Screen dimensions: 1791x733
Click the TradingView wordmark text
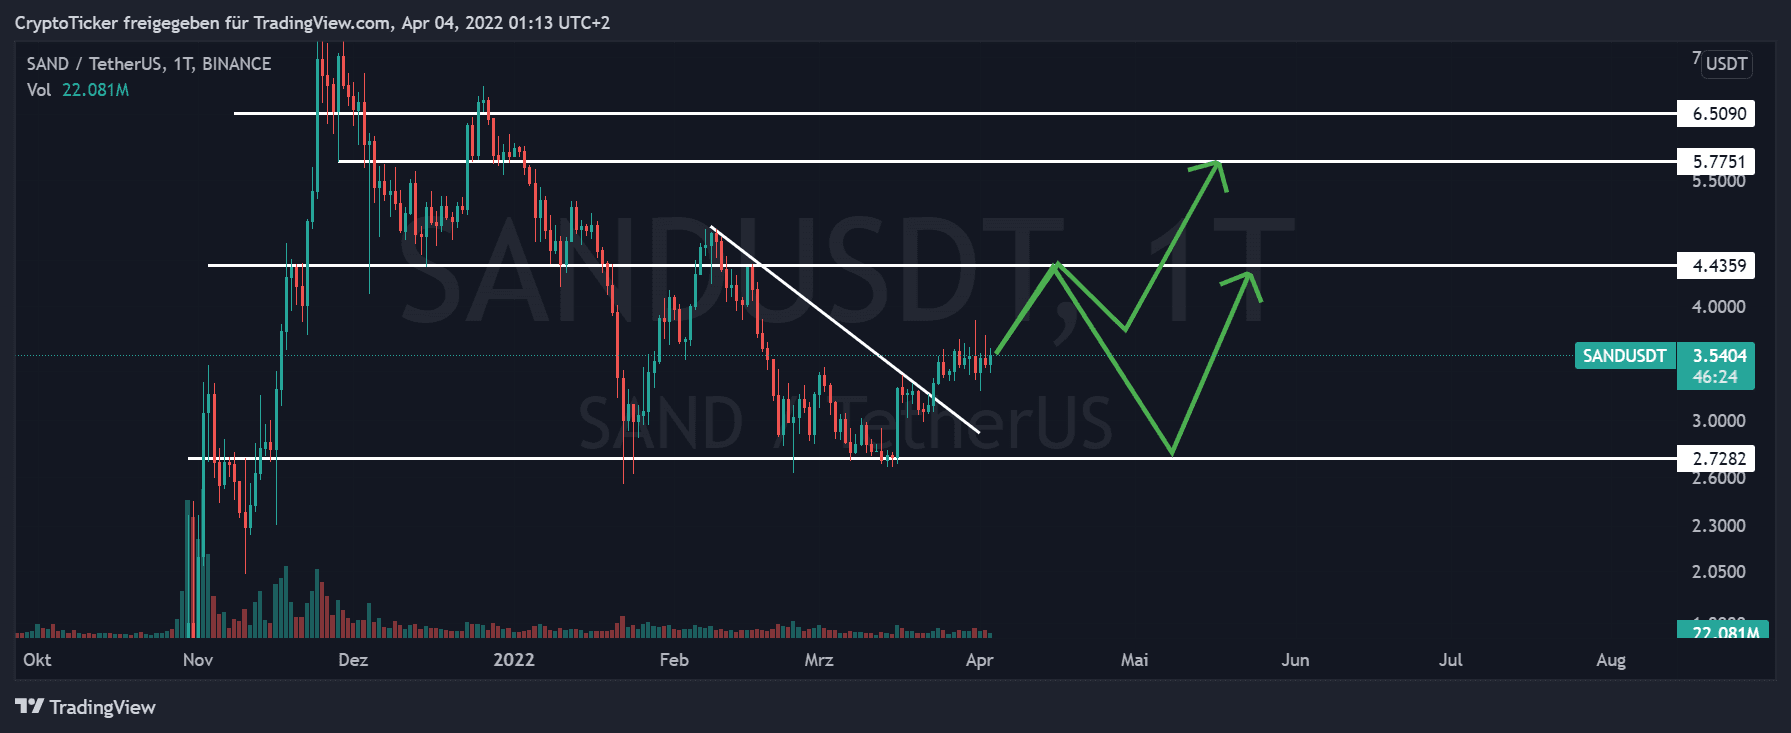point(102,708)
